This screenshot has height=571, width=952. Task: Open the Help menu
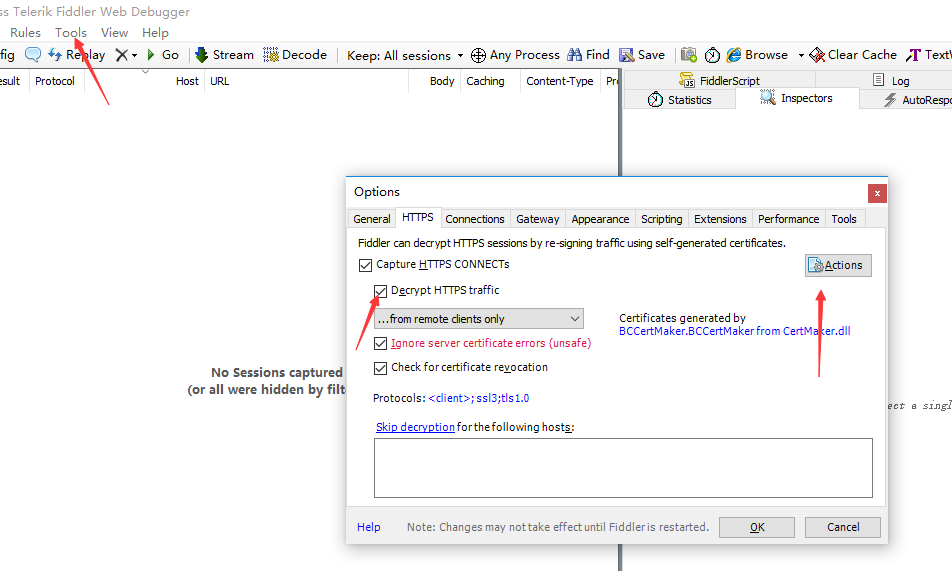(155, 33)
